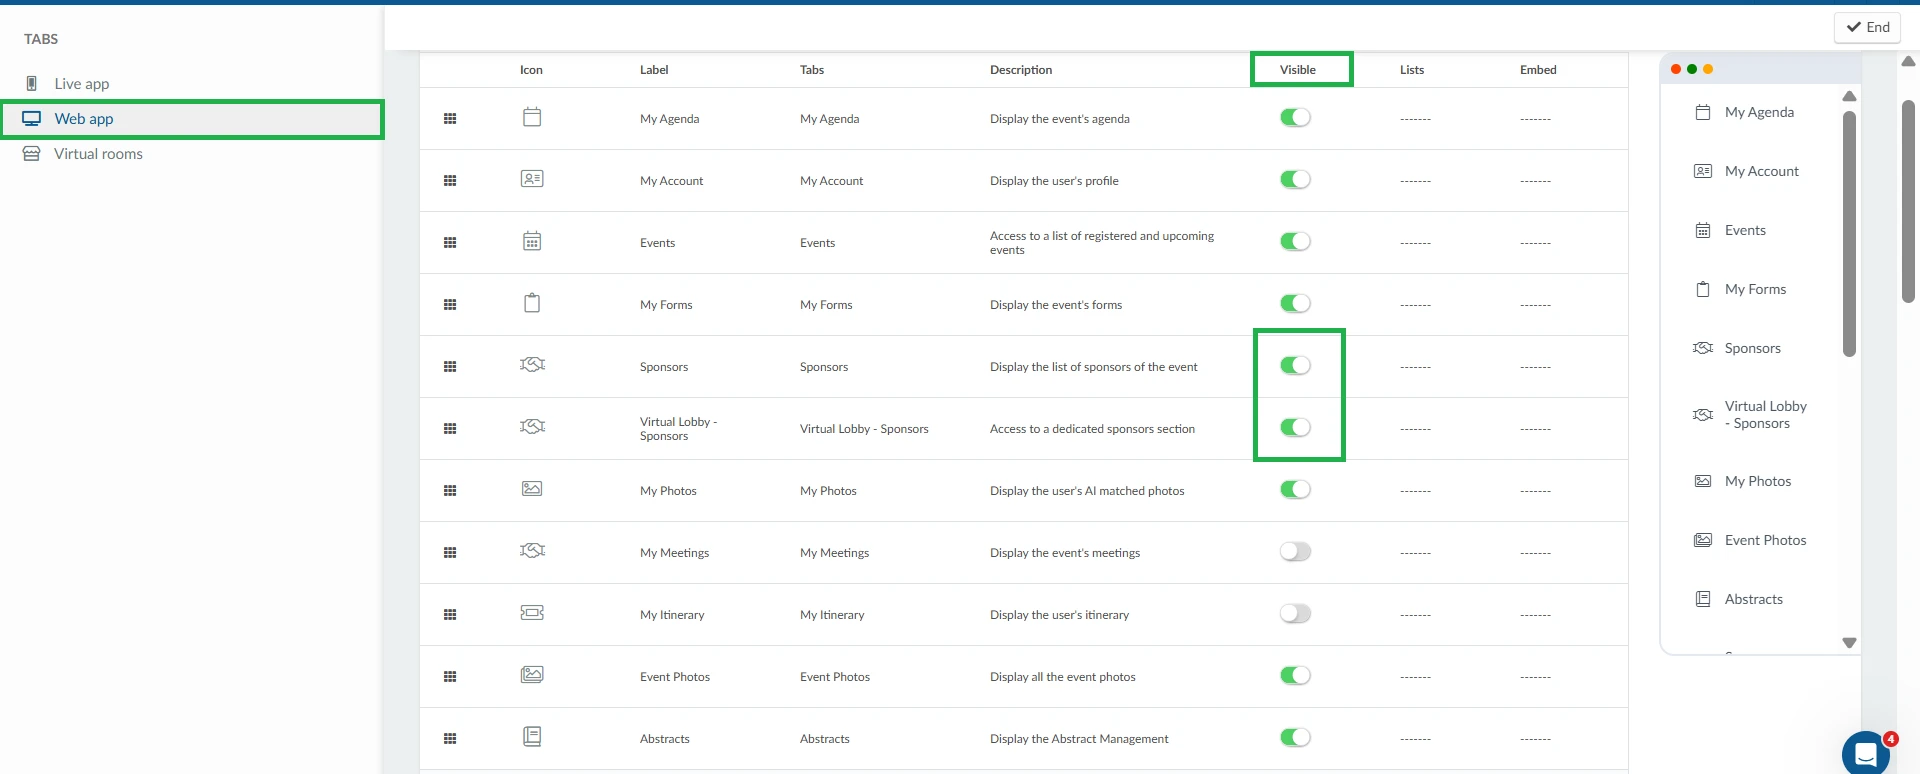Screen dimensions: 1920x774
Task: Toggle visibility for My Agenda
Action: (1295, 118)
